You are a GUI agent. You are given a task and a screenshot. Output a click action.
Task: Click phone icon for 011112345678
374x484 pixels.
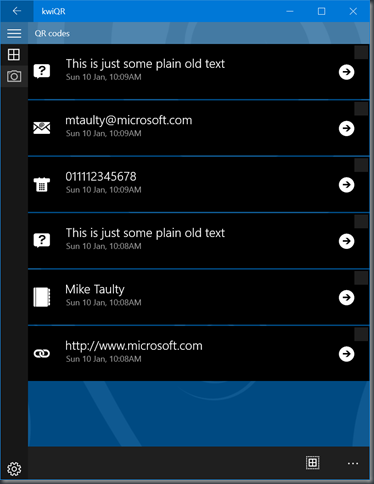click(x=42, y=184)
